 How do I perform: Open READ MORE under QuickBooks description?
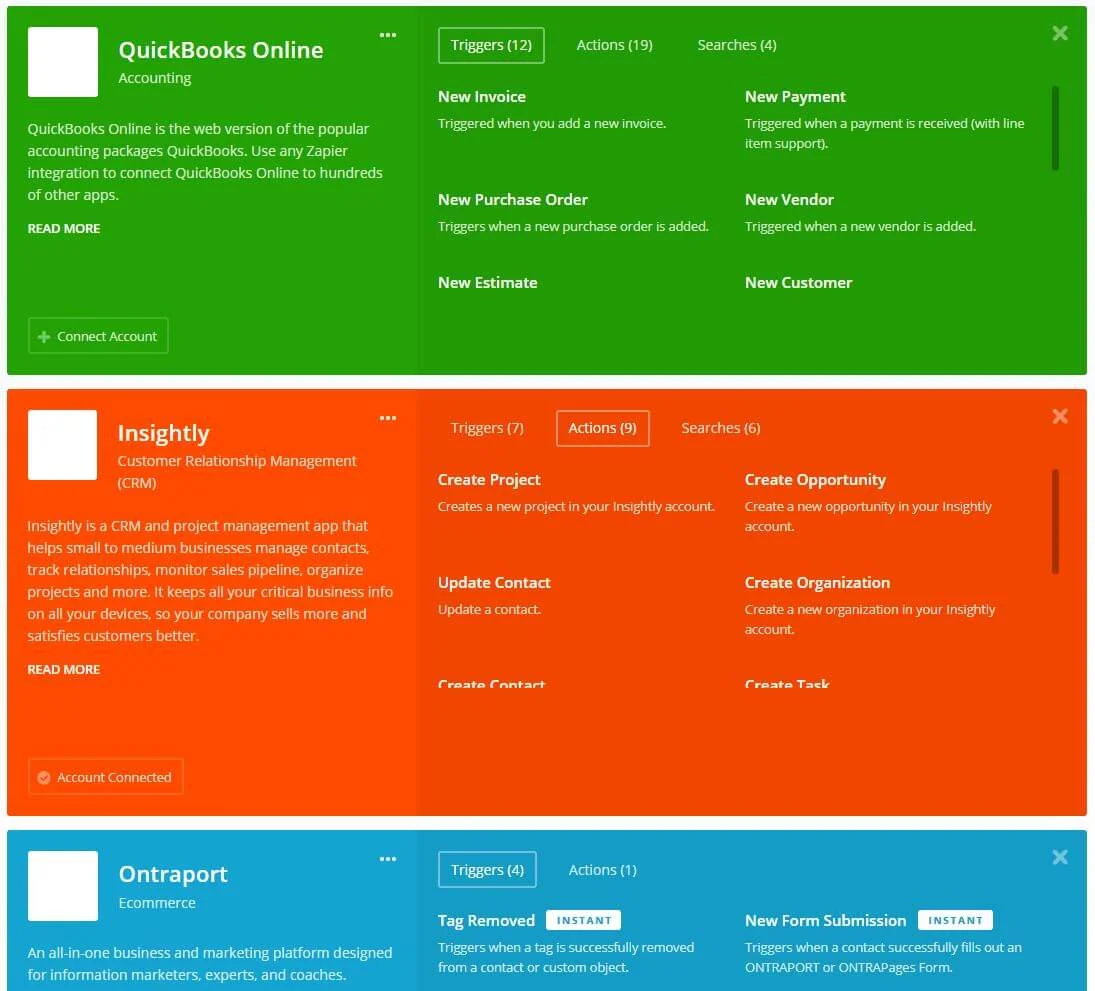pyautogui.click(x=64, y=228)
